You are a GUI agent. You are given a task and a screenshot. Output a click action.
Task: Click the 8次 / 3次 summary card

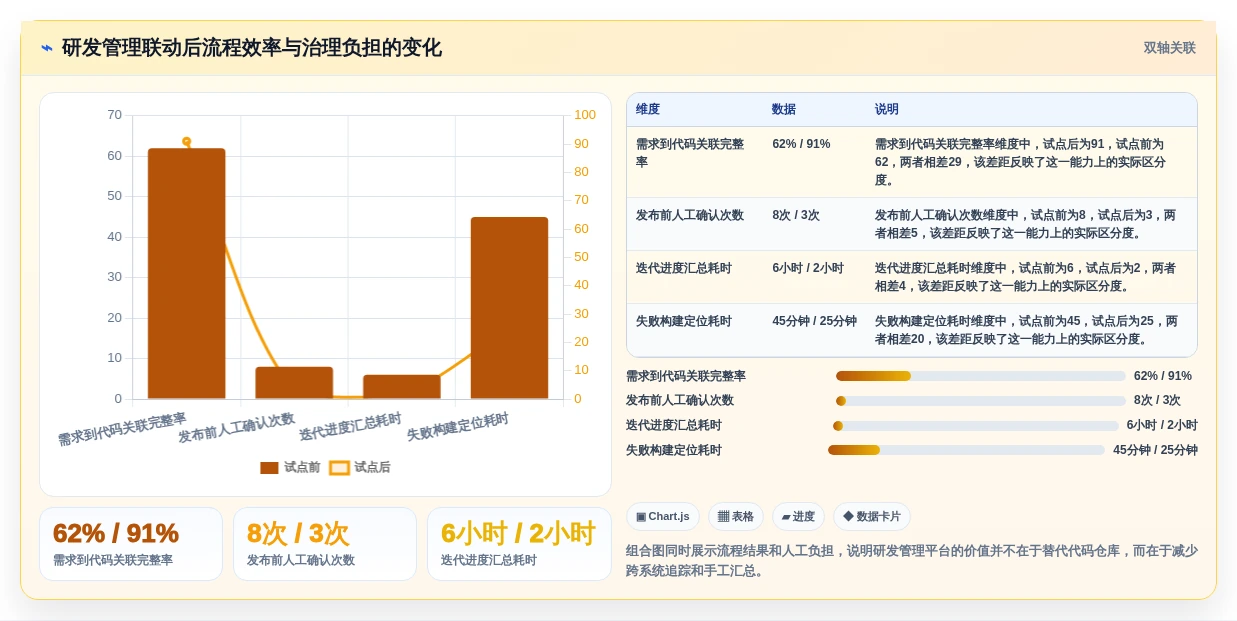point(325,544)
